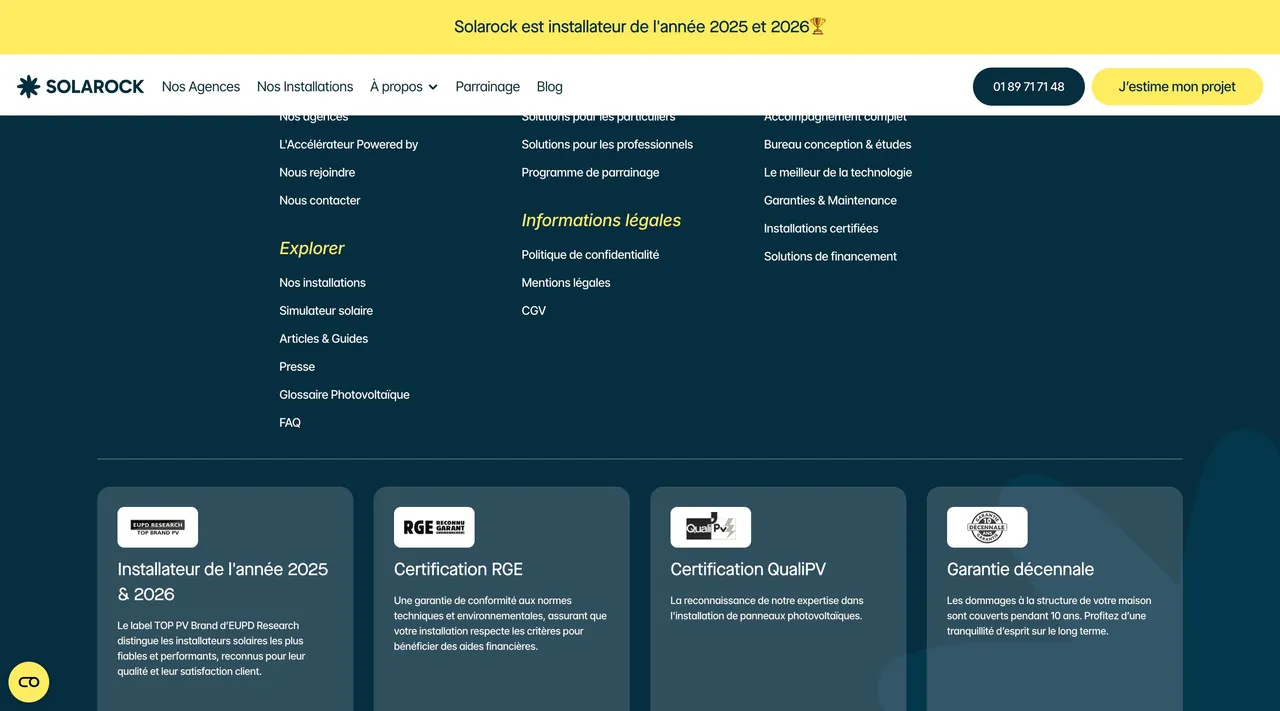Image resolution: width=1280 pixels, height=711 pixels.
Task: Expand the À propos dropdown menu
Action: tap(404, 87)
